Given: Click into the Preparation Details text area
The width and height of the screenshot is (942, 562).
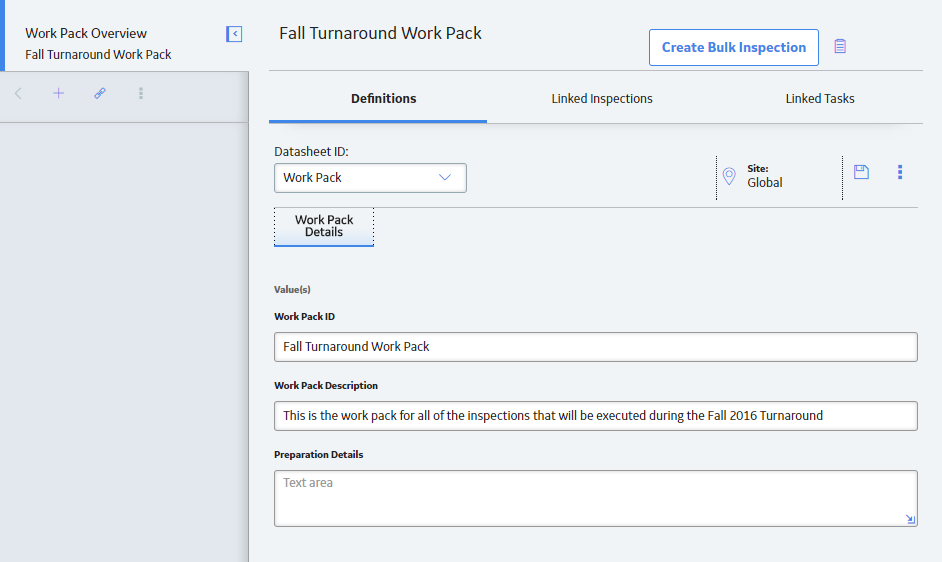Looking at the screenshot, I should (x=595, y=498).
